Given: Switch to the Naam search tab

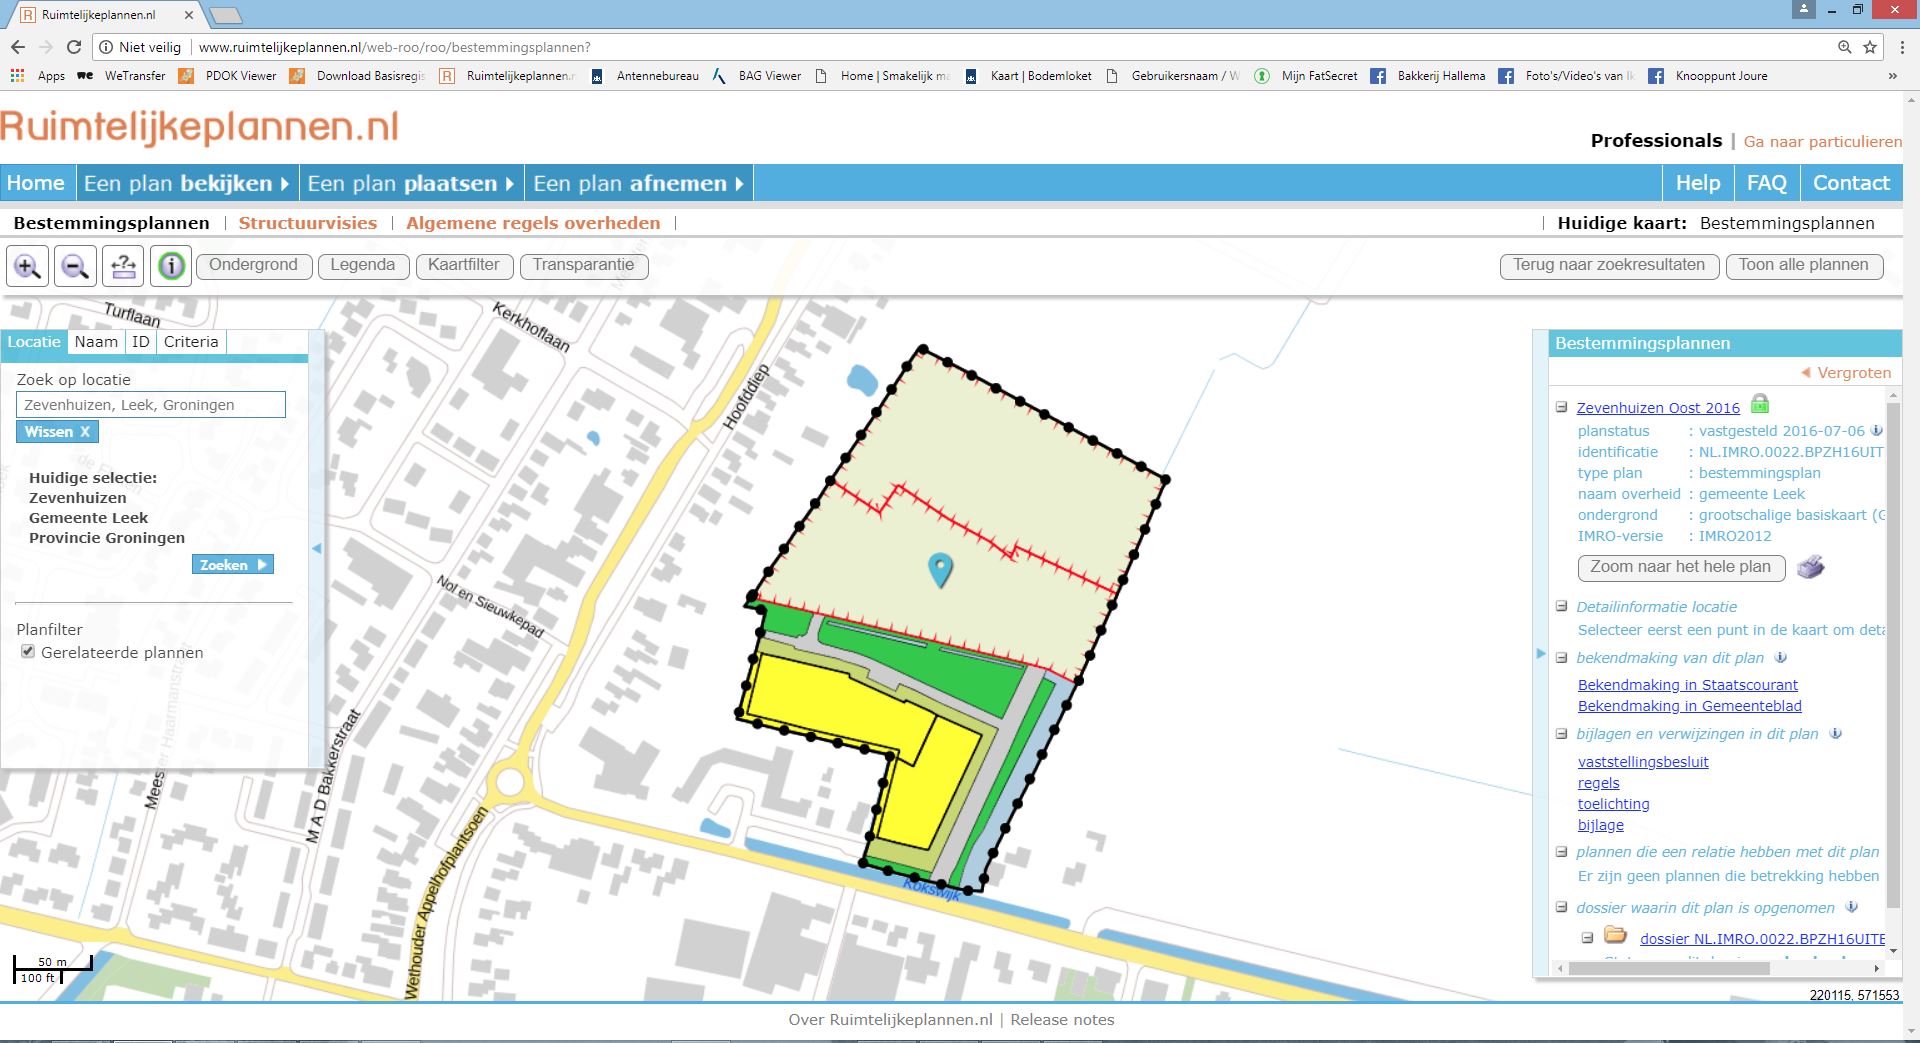Looking at the screenshot, I should (x=96, y=342).
